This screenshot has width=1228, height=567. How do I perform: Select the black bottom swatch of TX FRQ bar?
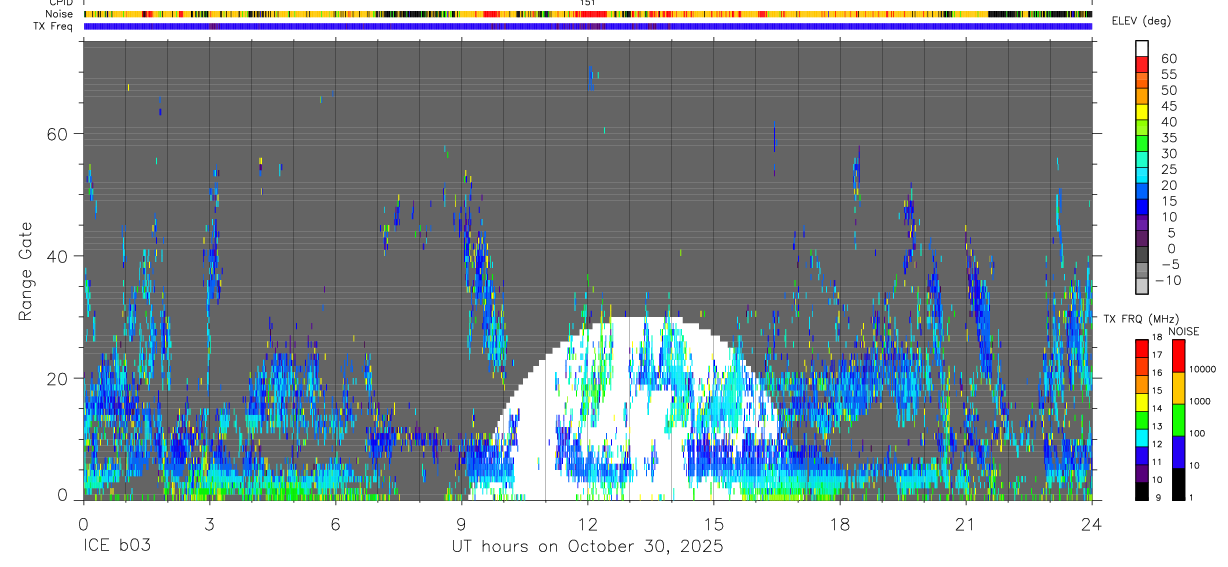pyautogui.click(x=1142, y=491)
